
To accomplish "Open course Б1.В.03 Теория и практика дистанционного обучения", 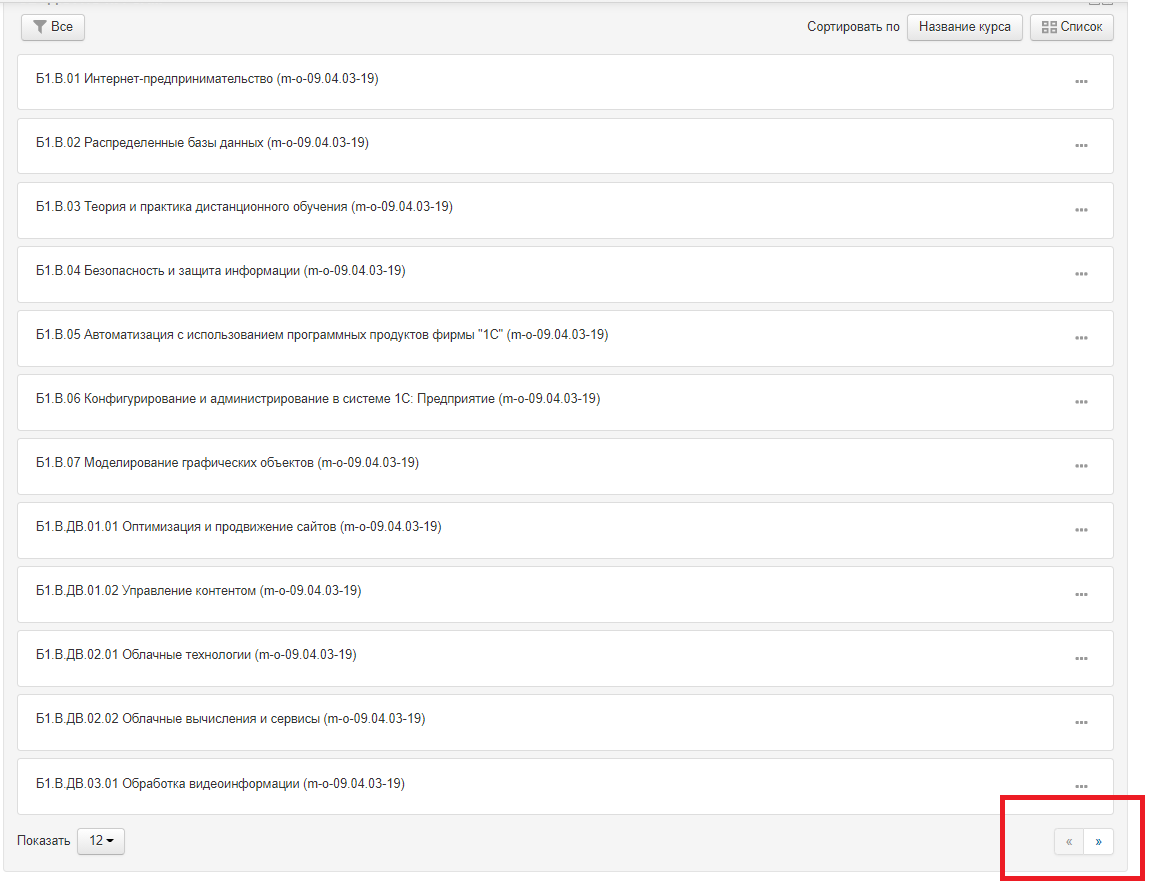I will (244, 206).
